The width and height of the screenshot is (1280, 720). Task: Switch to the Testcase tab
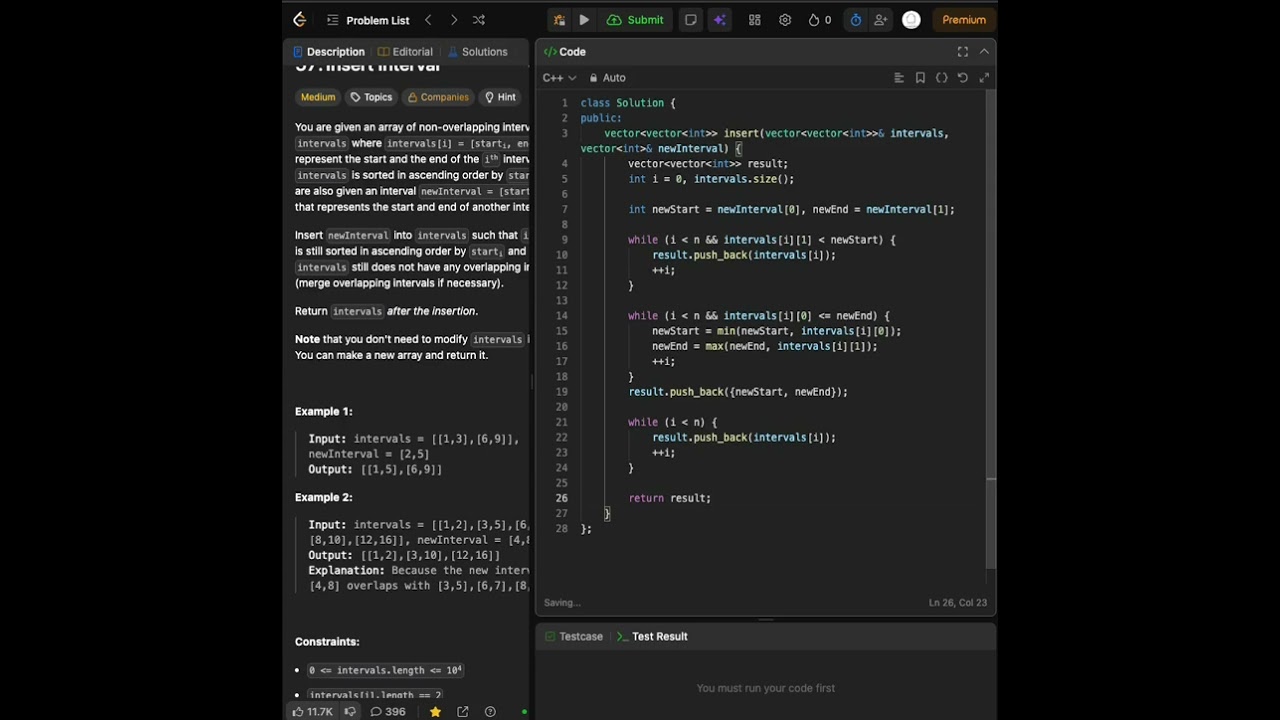(574, 636)
